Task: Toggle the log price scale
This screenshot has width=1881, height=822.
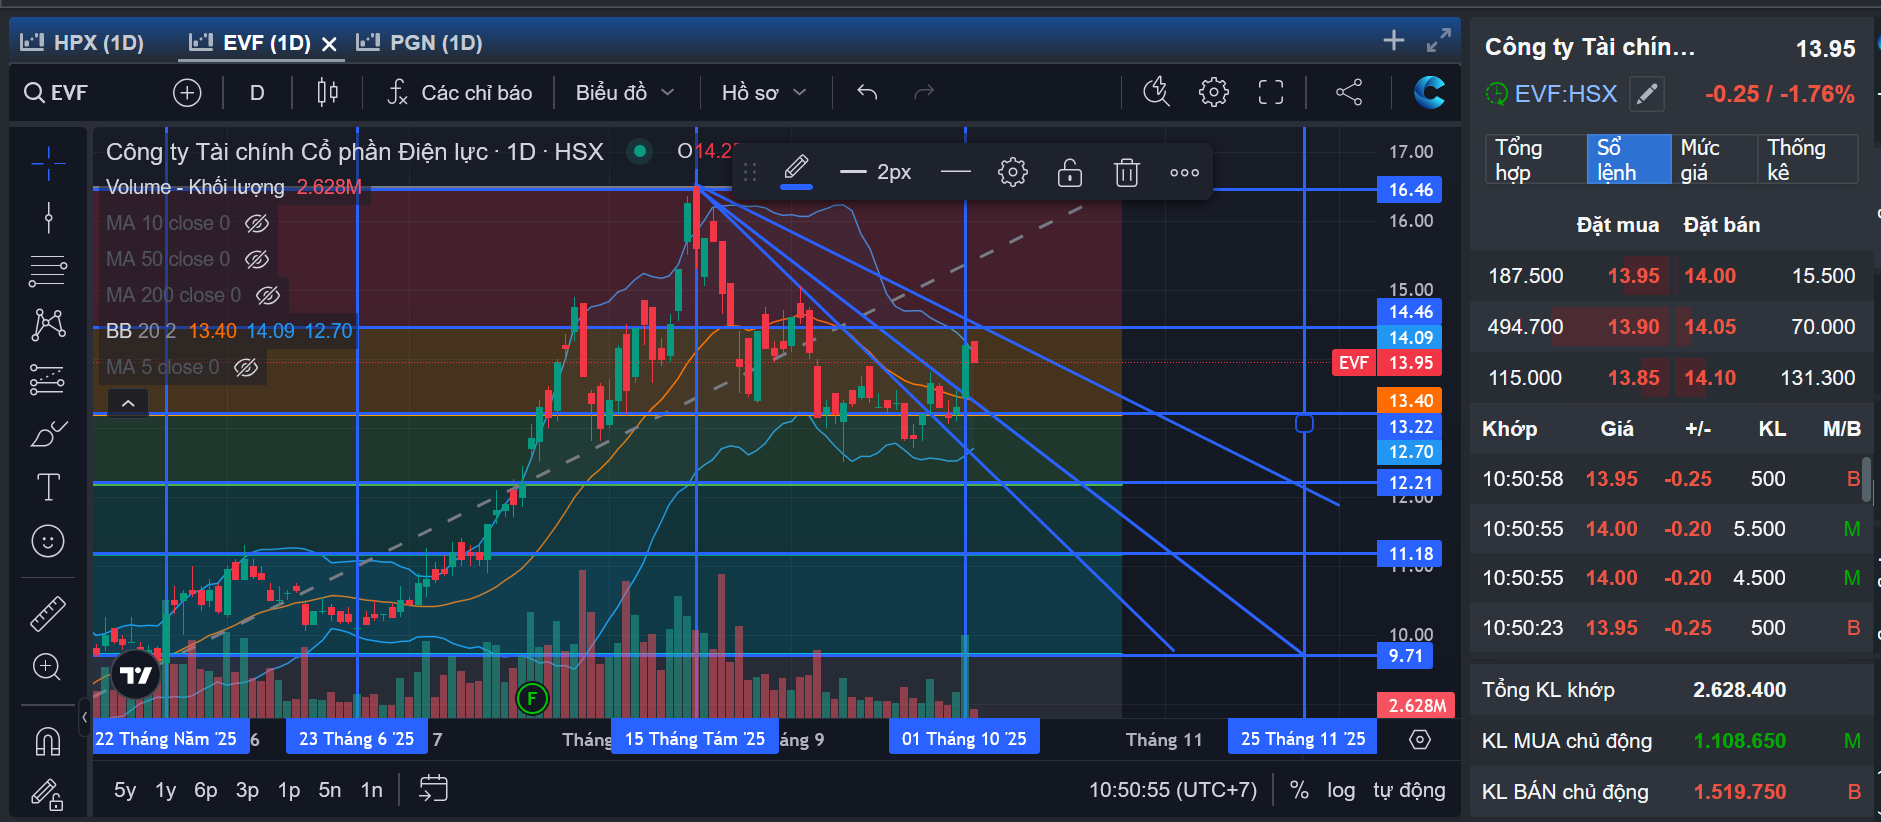Action: point(1341,790)
